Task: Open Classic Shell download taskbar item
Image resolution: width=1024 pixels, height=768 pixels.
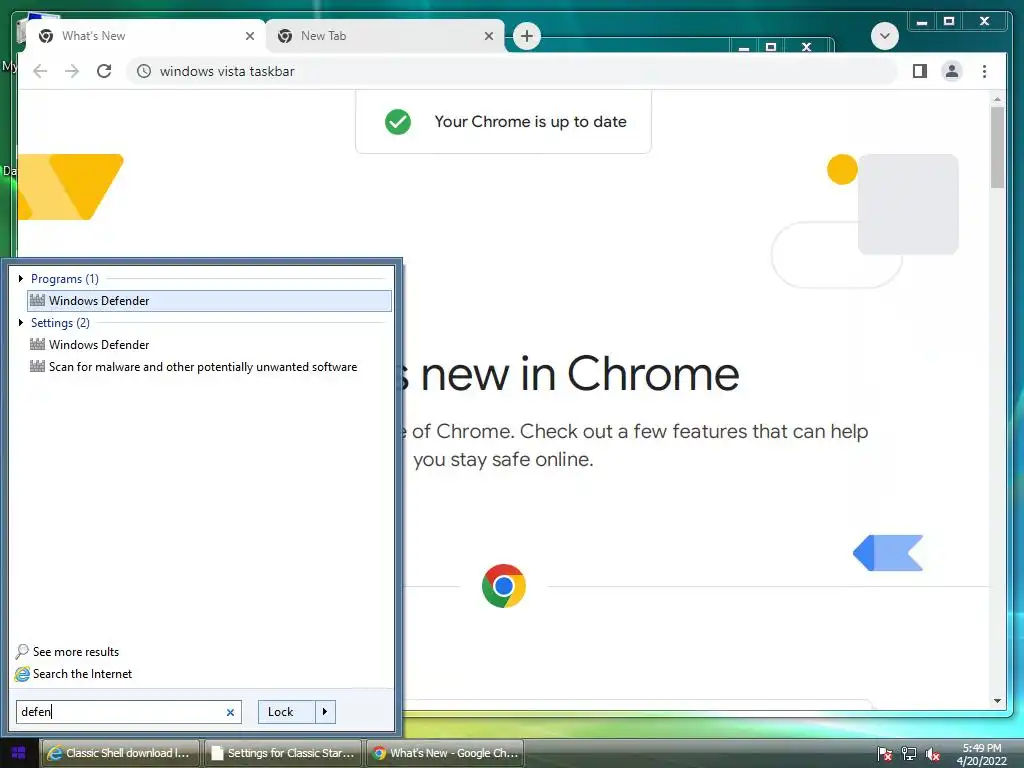Action: coord(121,753)
